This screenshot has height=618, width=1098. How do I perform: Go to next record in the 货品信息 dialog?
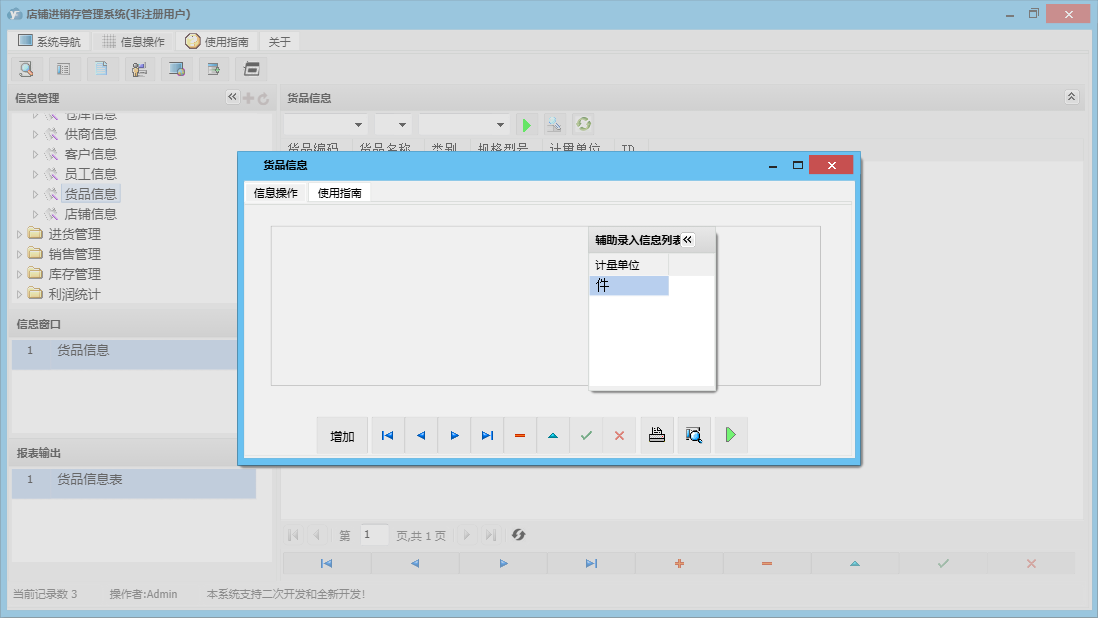[454, 436]
